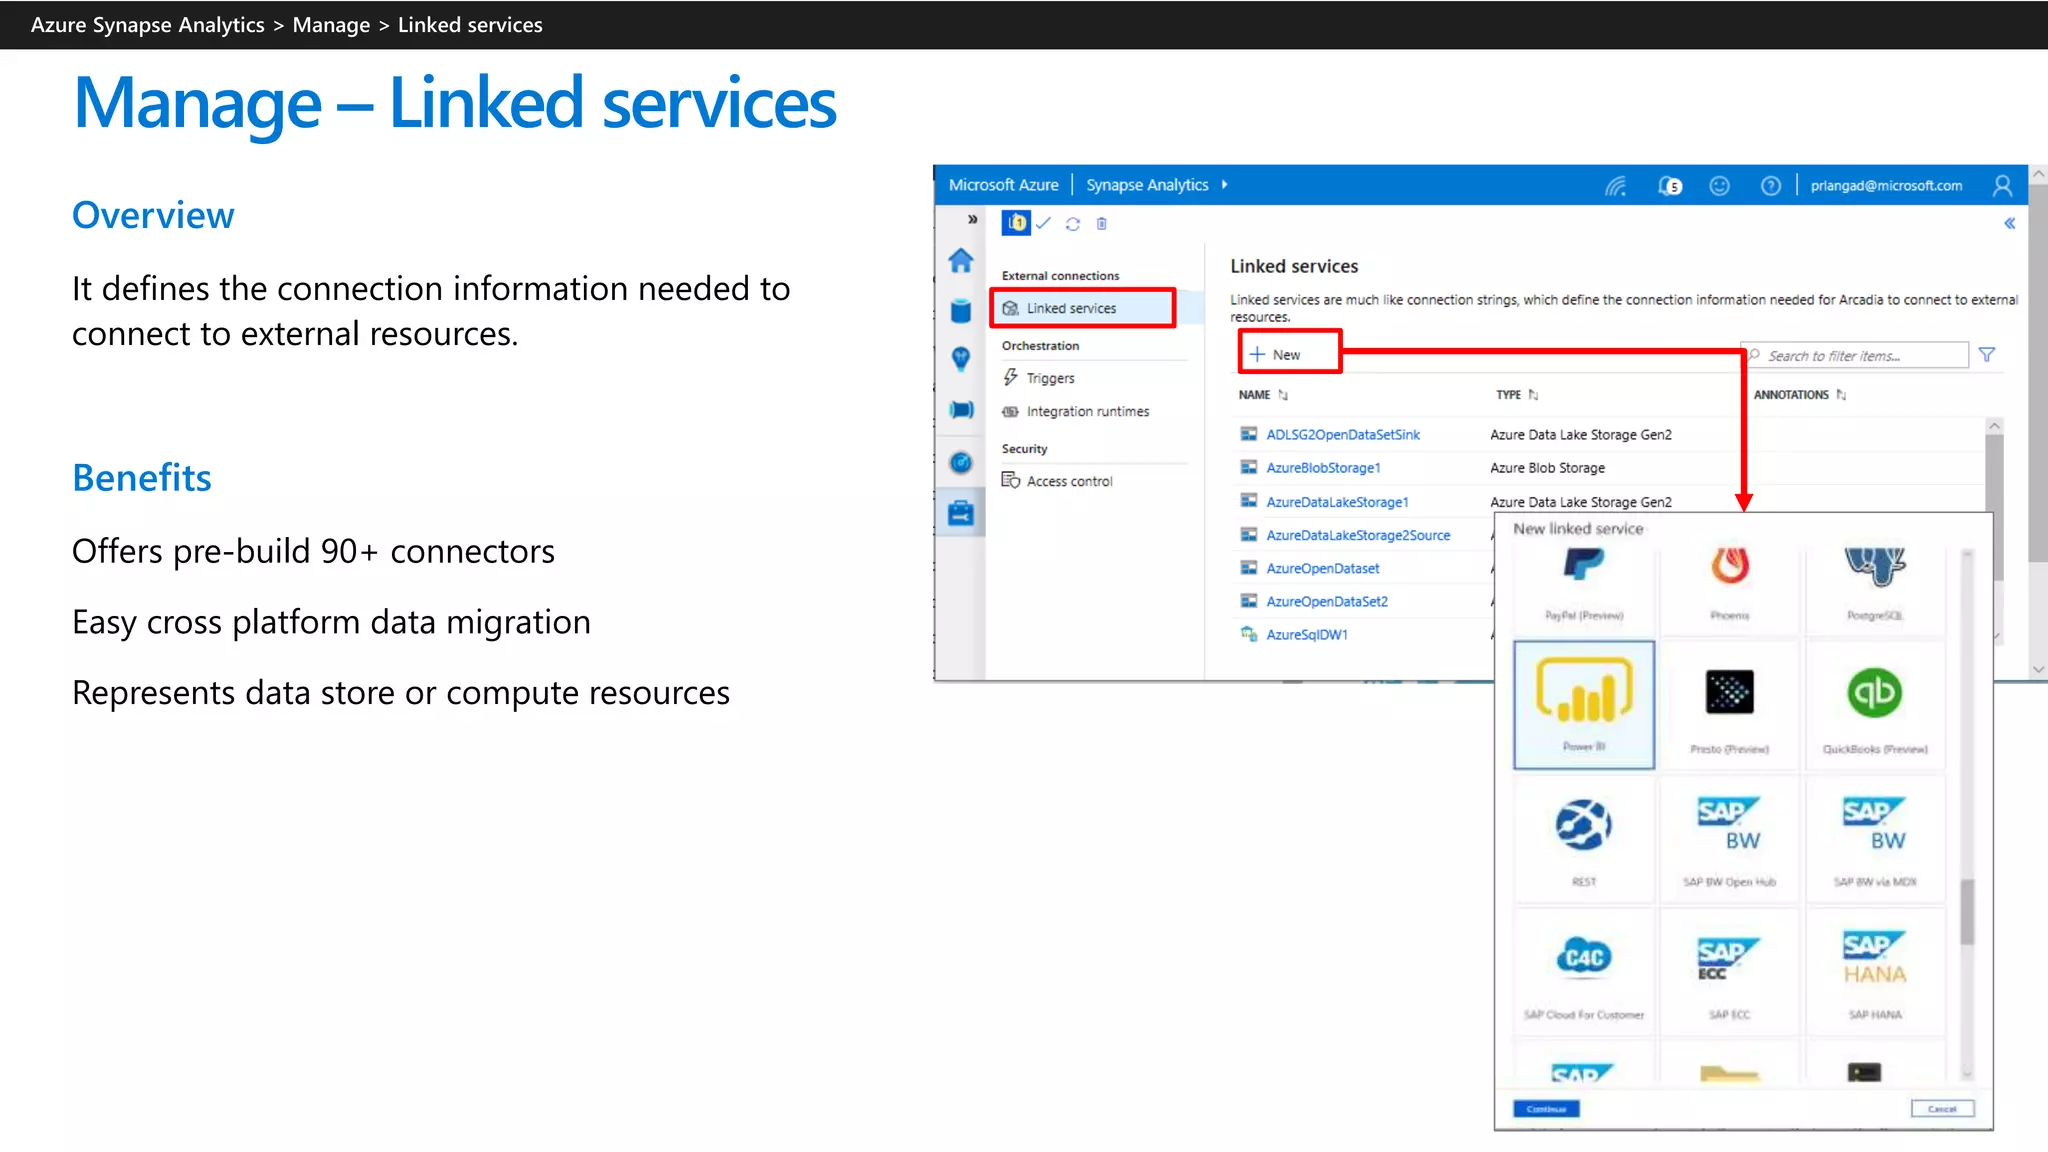Image resolution: width=2048 pixels, height=1152 pixels.
Task: Open the AzureOpenDataset linked service
Action: 1322,568
